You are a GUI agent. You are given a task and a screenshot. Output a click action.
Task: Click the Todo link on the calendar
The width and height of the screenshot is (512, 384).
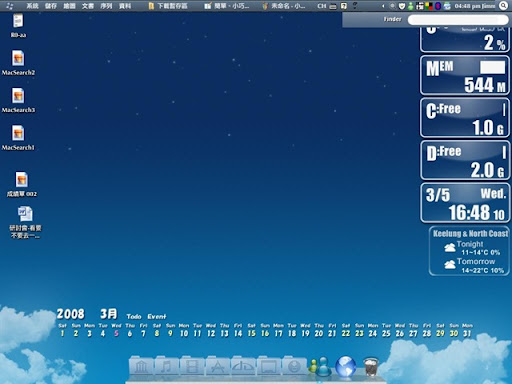134,316
